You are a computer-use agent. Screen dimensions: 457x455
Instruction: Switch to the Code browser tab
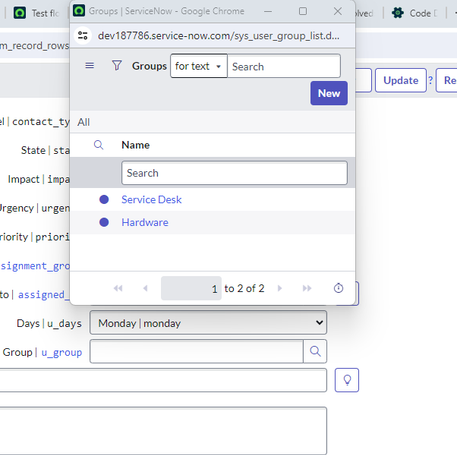[415, 13]
